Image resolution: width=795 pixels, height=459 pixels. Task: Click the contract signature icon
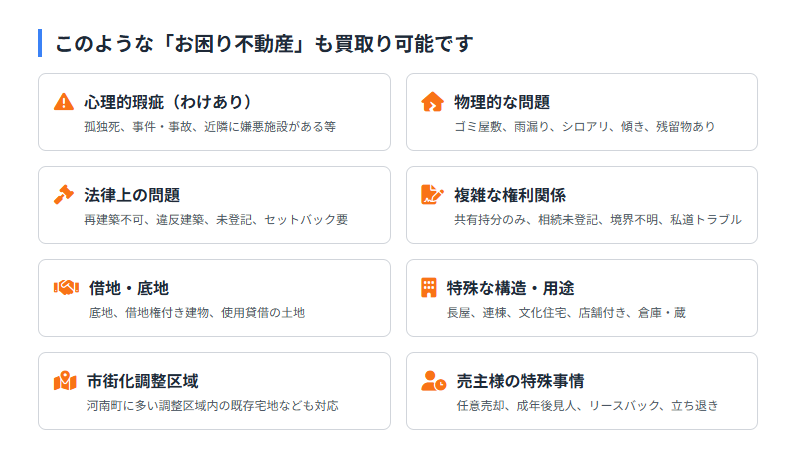coord(432,195)
